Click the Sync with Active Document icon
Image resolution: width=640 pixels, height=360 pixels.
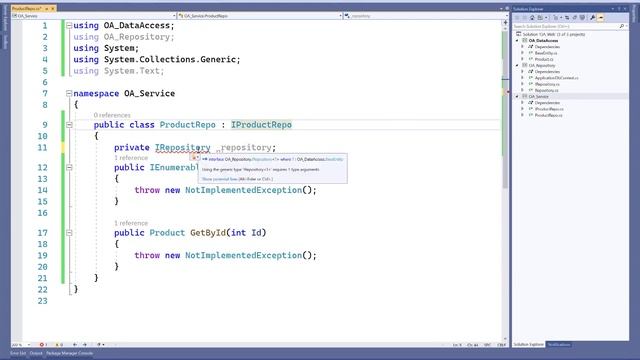point(567,18)
